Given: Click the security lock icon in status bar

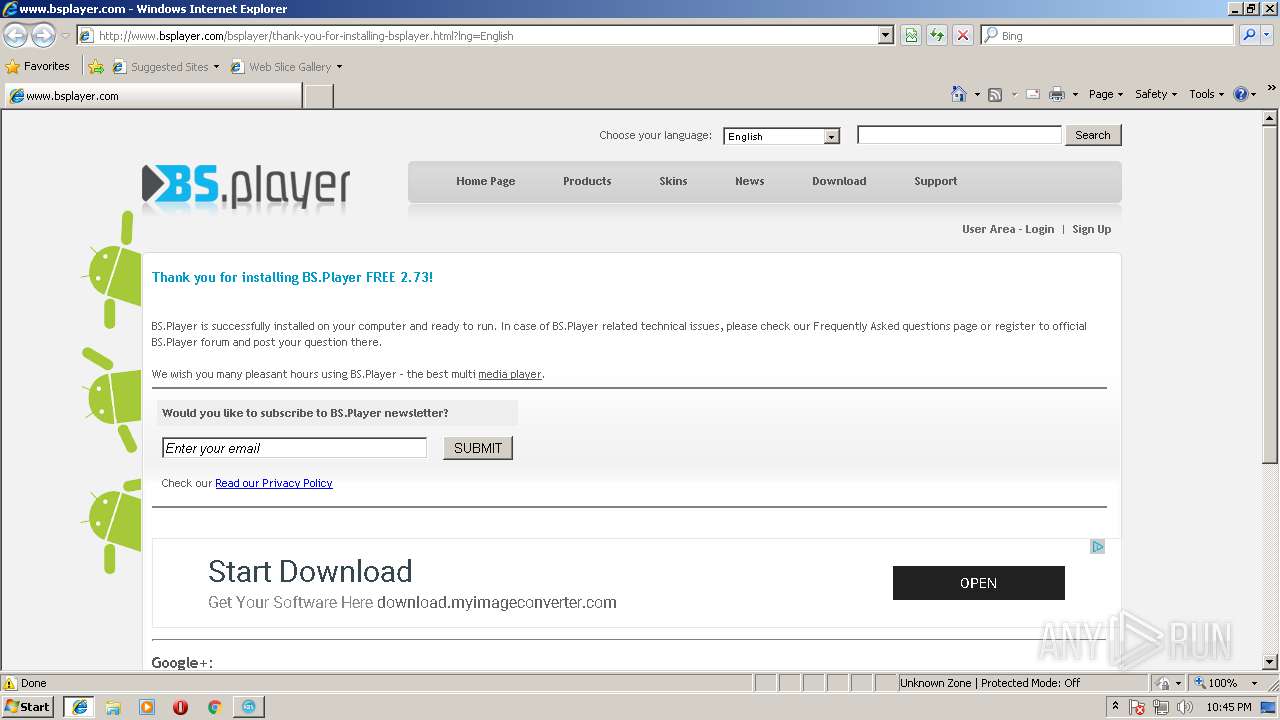Looking at the screenshot, I should [1163, 683].
